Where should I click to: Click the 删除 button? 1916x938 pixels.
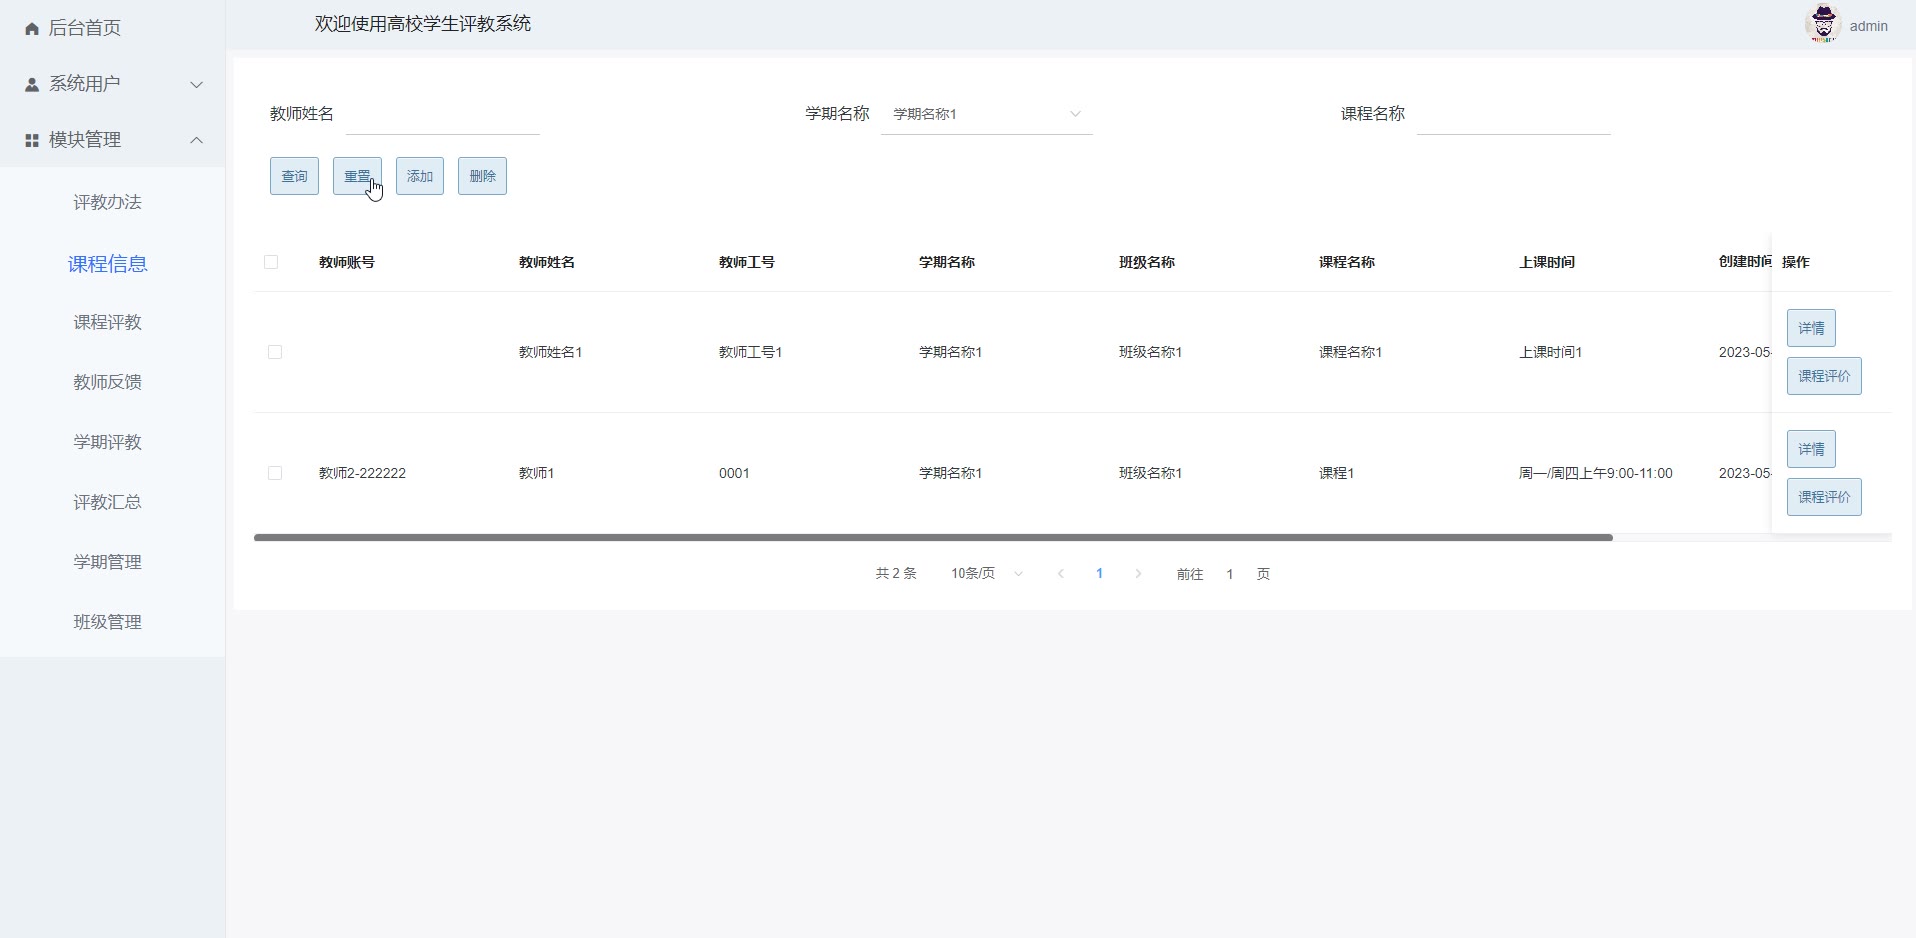[482, 176]
